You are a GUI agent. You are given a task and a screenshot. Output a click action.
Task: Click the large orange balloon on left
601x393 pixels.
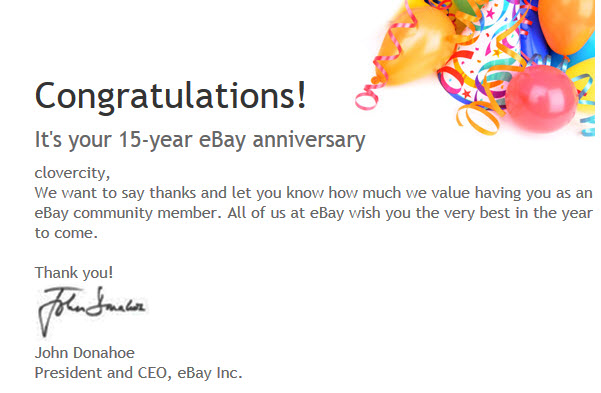[418, 46]
